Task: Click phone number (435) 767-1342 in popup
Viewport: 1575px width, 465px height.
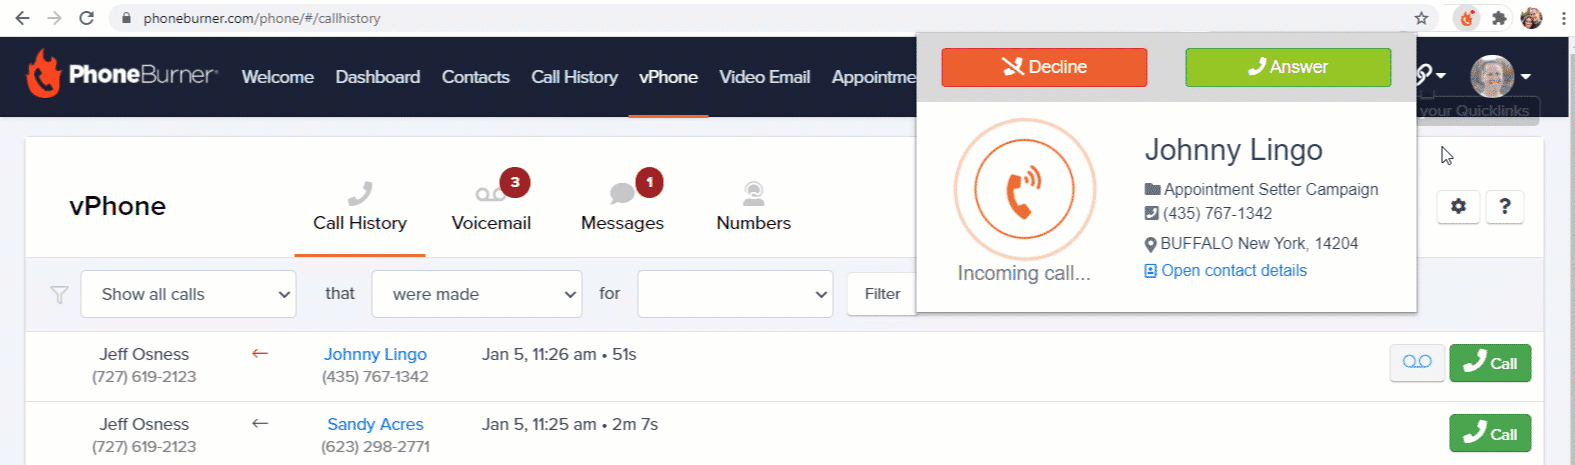Action: coord(1217,213)
